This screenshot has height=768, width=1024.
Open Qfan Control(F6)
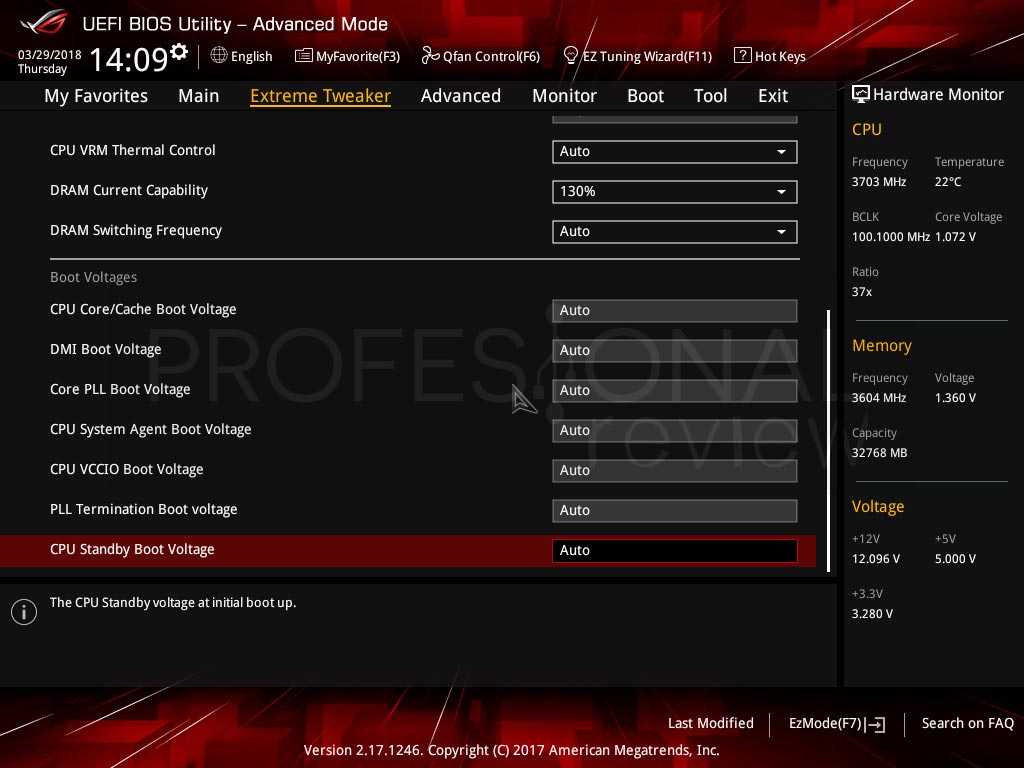(x=491, y=56)
